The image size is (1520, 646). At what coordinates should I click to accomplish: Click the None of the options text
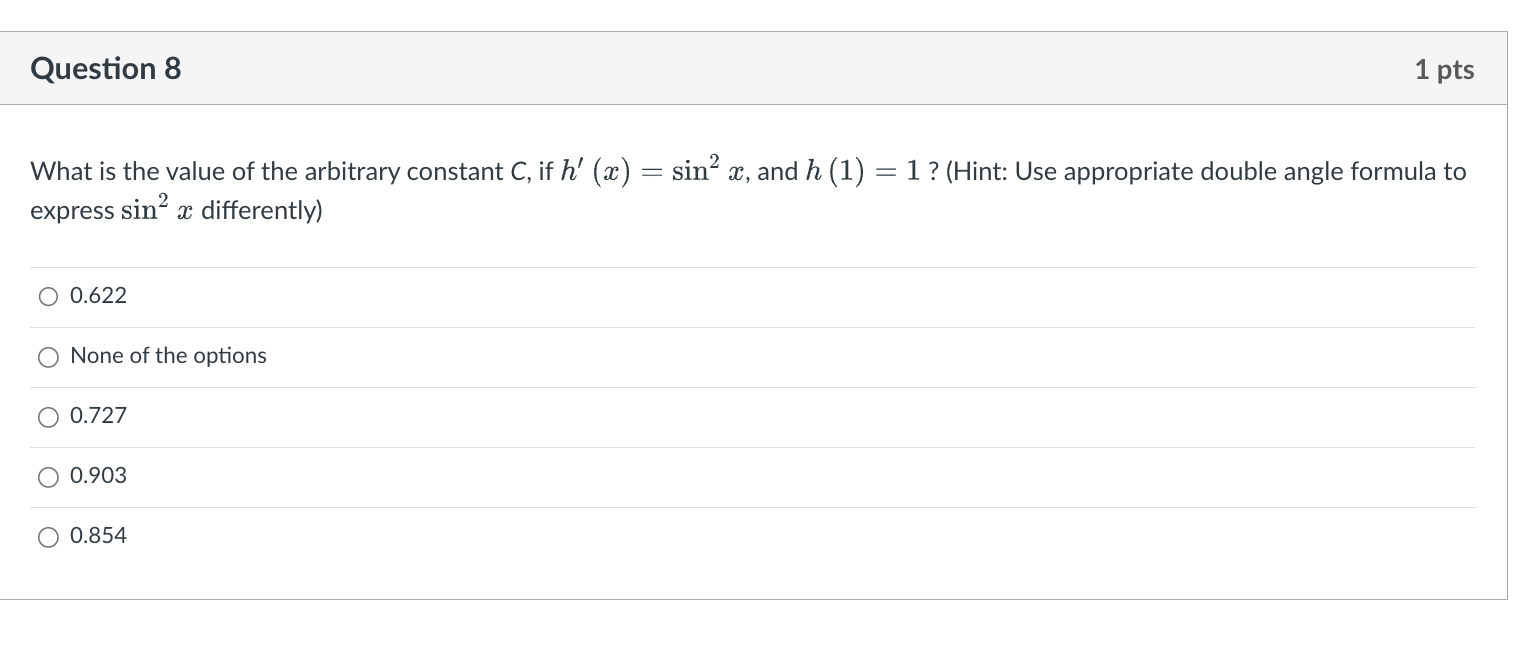pyautogui.click(x=167, y=356)
